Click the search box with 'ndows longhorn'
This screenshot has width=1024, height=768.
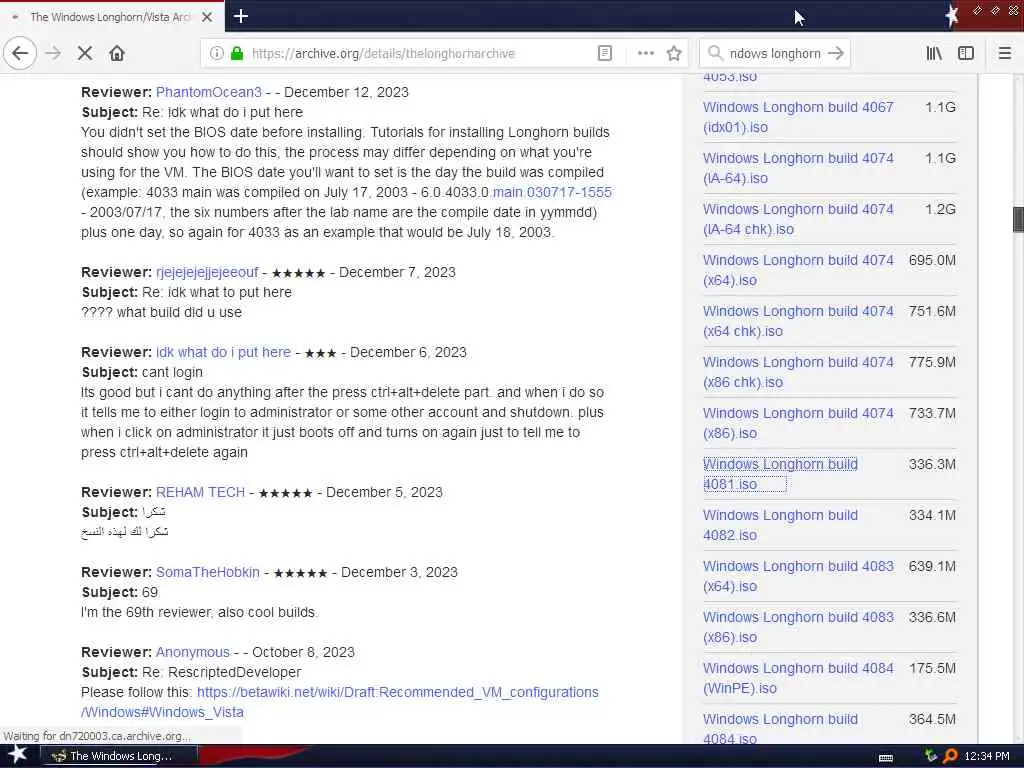point(775,54)
